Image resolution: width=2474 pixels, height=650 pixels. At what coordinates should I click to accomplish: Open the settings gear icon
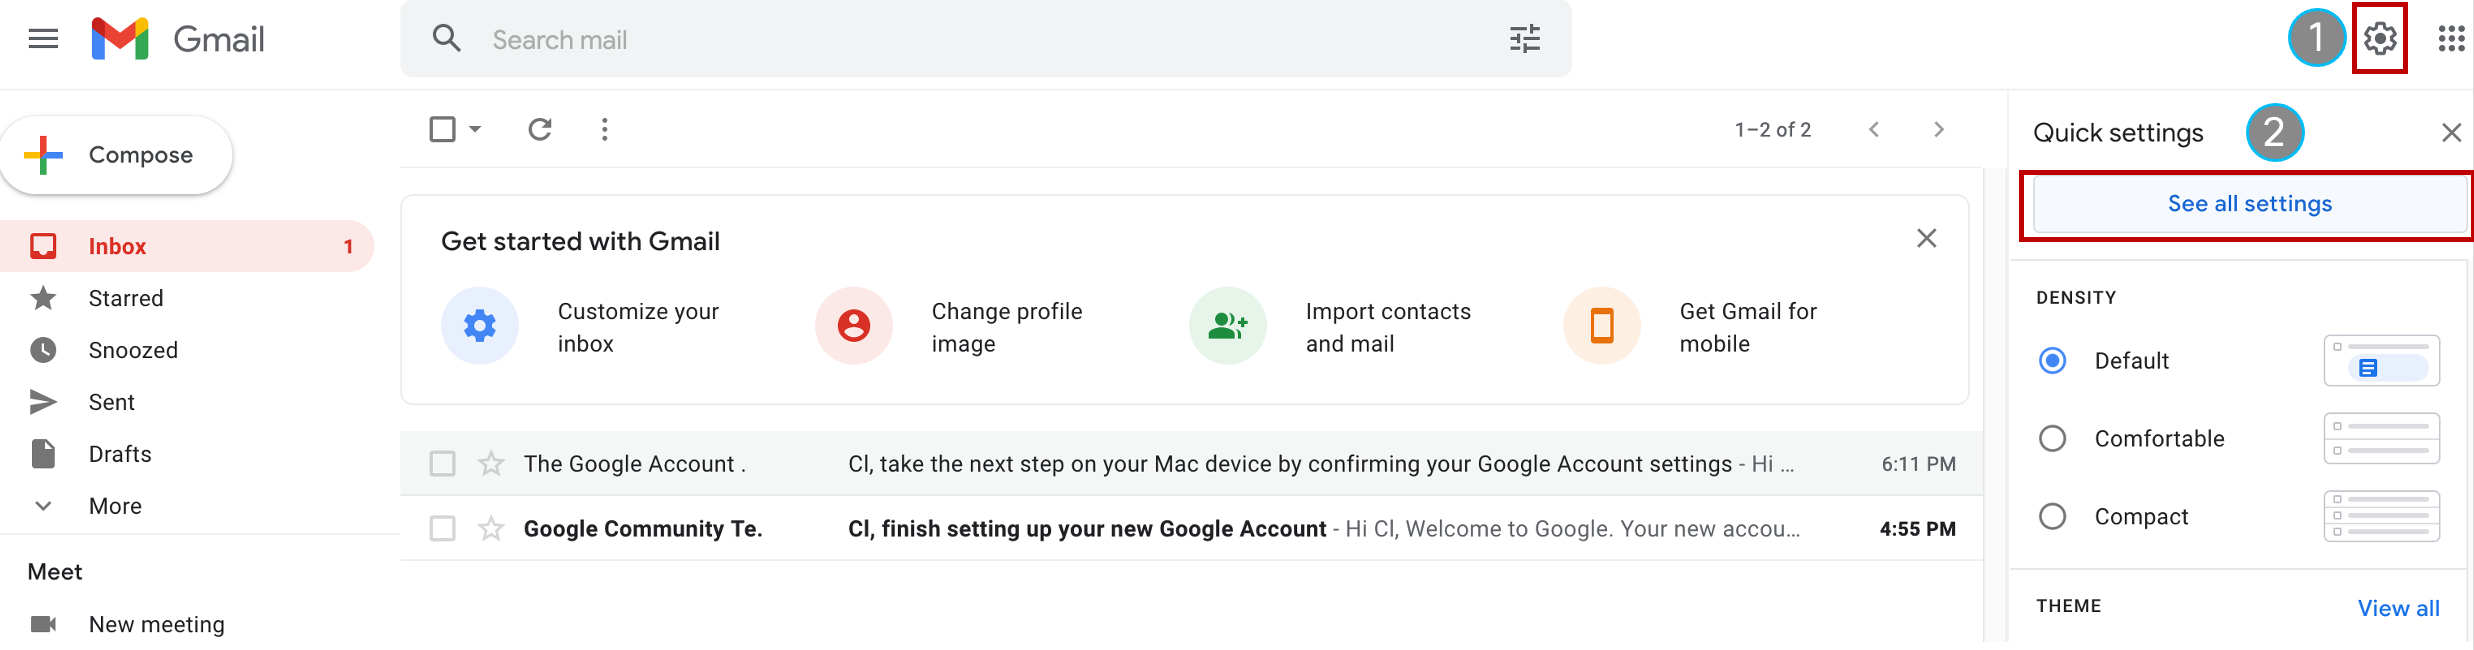pyautogui.click(x=2380, y=39)
